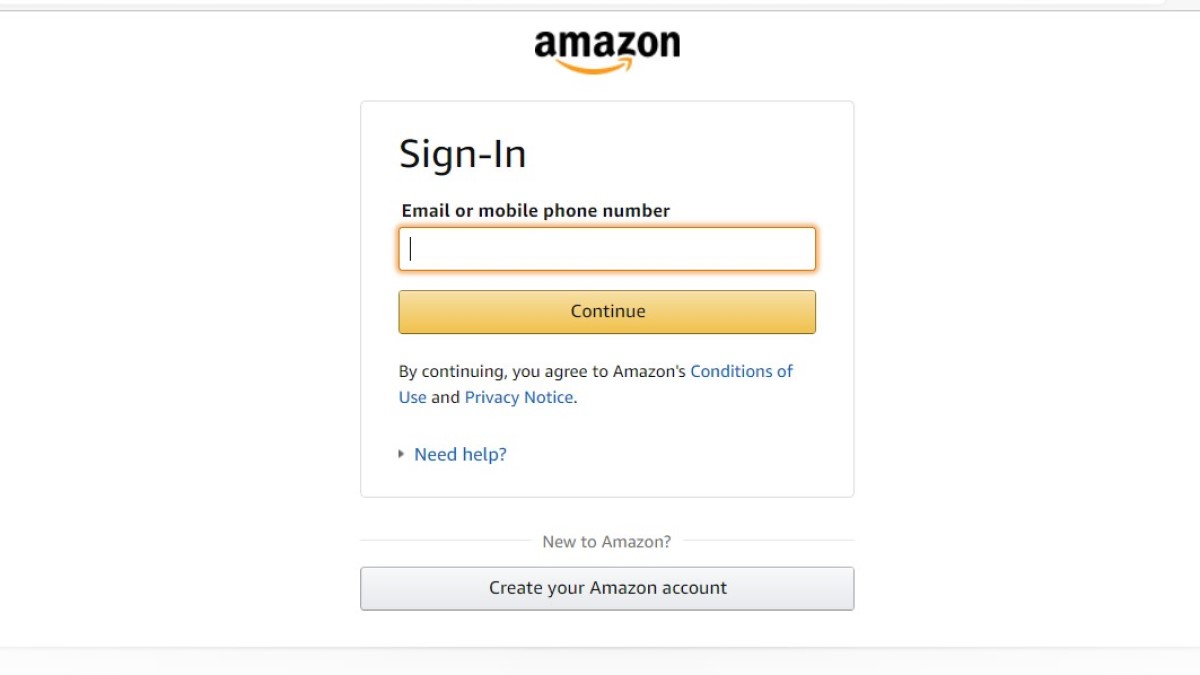Image resolution: width=1200 pixels, height=675 pixels.
Task: Select the Email or mobile phone number label
Action: coord(534,210)
